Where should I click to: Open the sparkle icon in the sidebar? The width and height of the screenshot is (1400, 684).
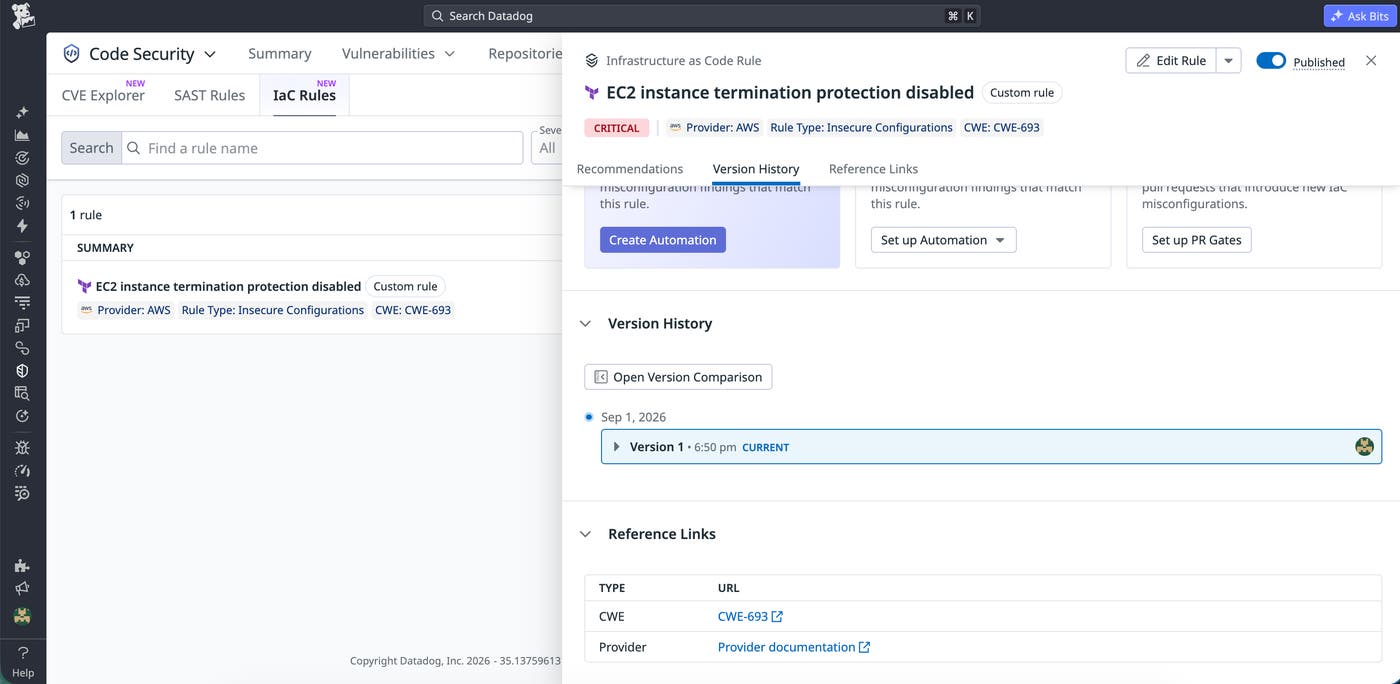coord(22,112)
